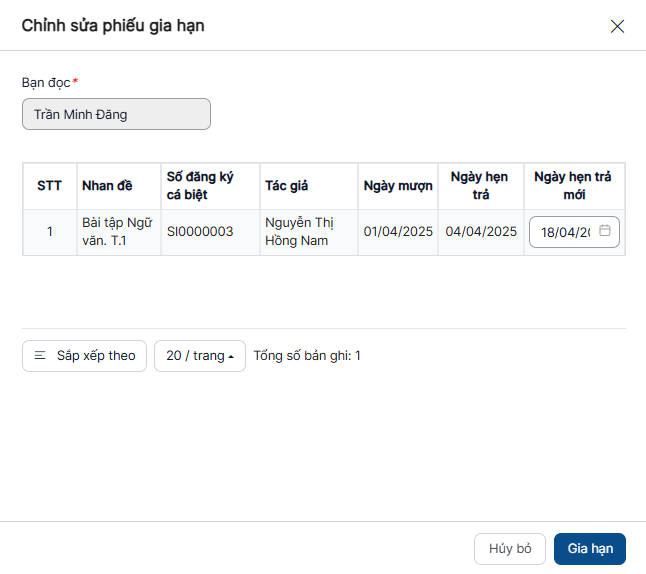Open calendar picker in new due date field
Viewport: 646px width, 574px height.
(604, 231)
